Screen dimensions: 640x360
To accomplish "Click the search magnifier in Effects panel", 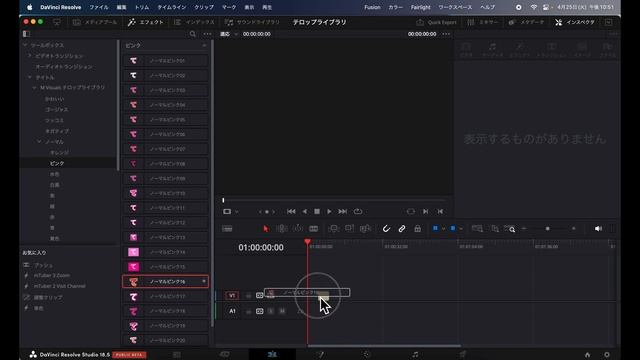I will 193,34.
